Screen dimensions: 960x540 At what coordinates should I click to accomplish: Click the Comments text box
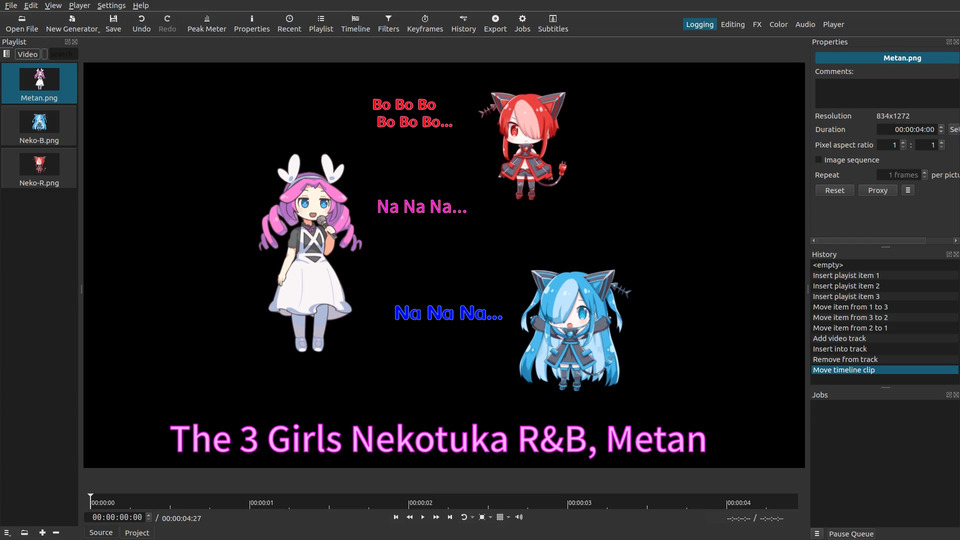887,94
